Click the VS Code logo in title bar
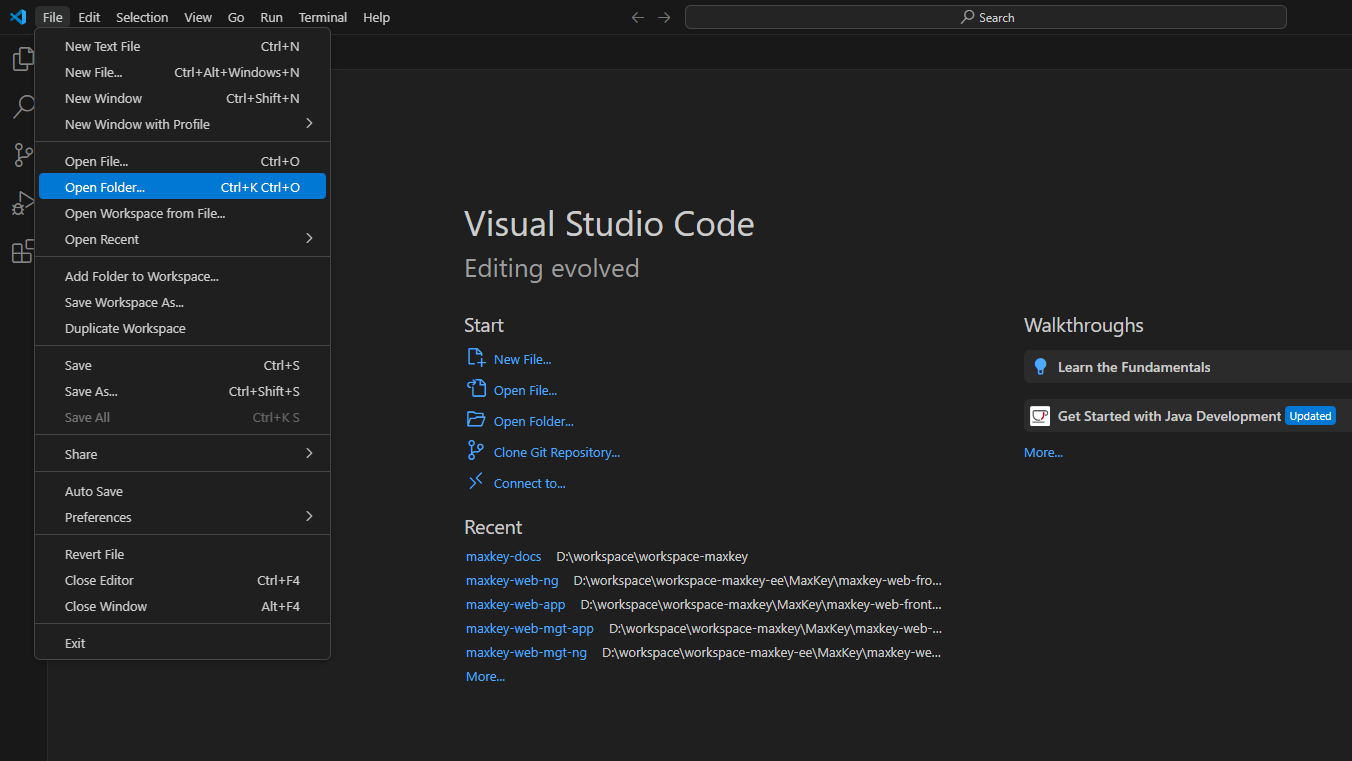 (17, 17)
